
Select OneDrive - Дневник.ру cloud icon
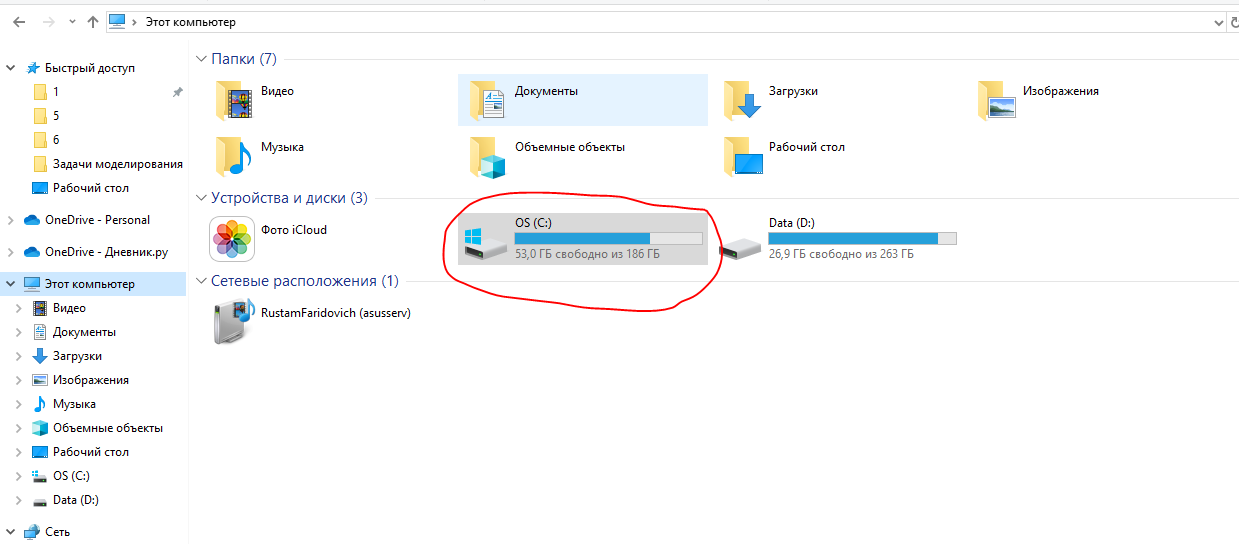pos(31,252)
